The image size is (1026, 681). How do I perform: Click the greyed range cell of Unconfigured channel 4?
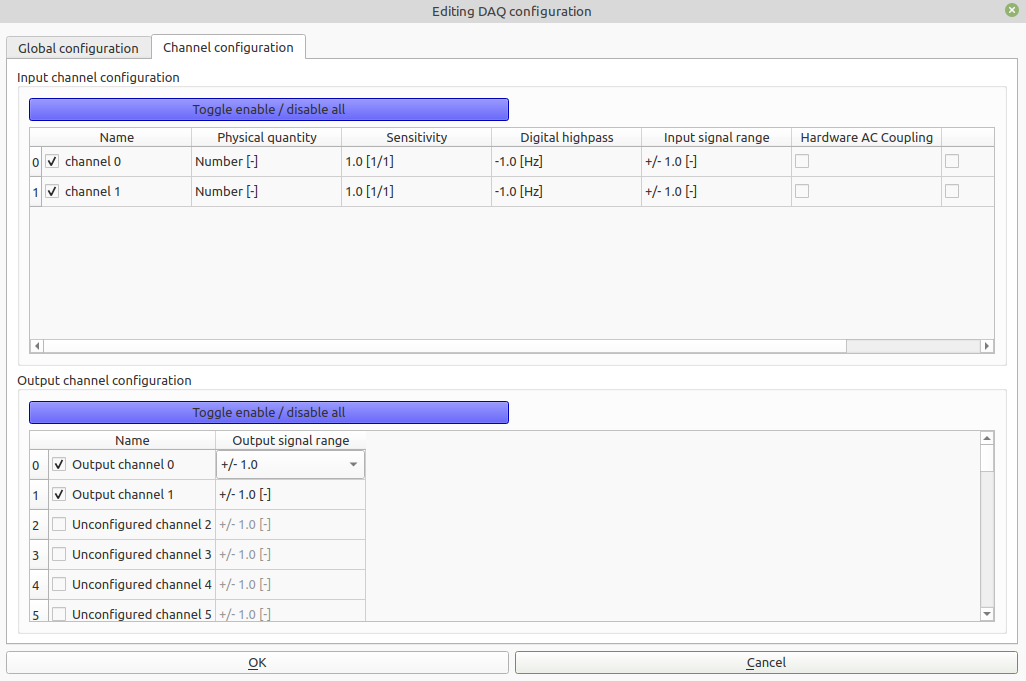point(291,585)
